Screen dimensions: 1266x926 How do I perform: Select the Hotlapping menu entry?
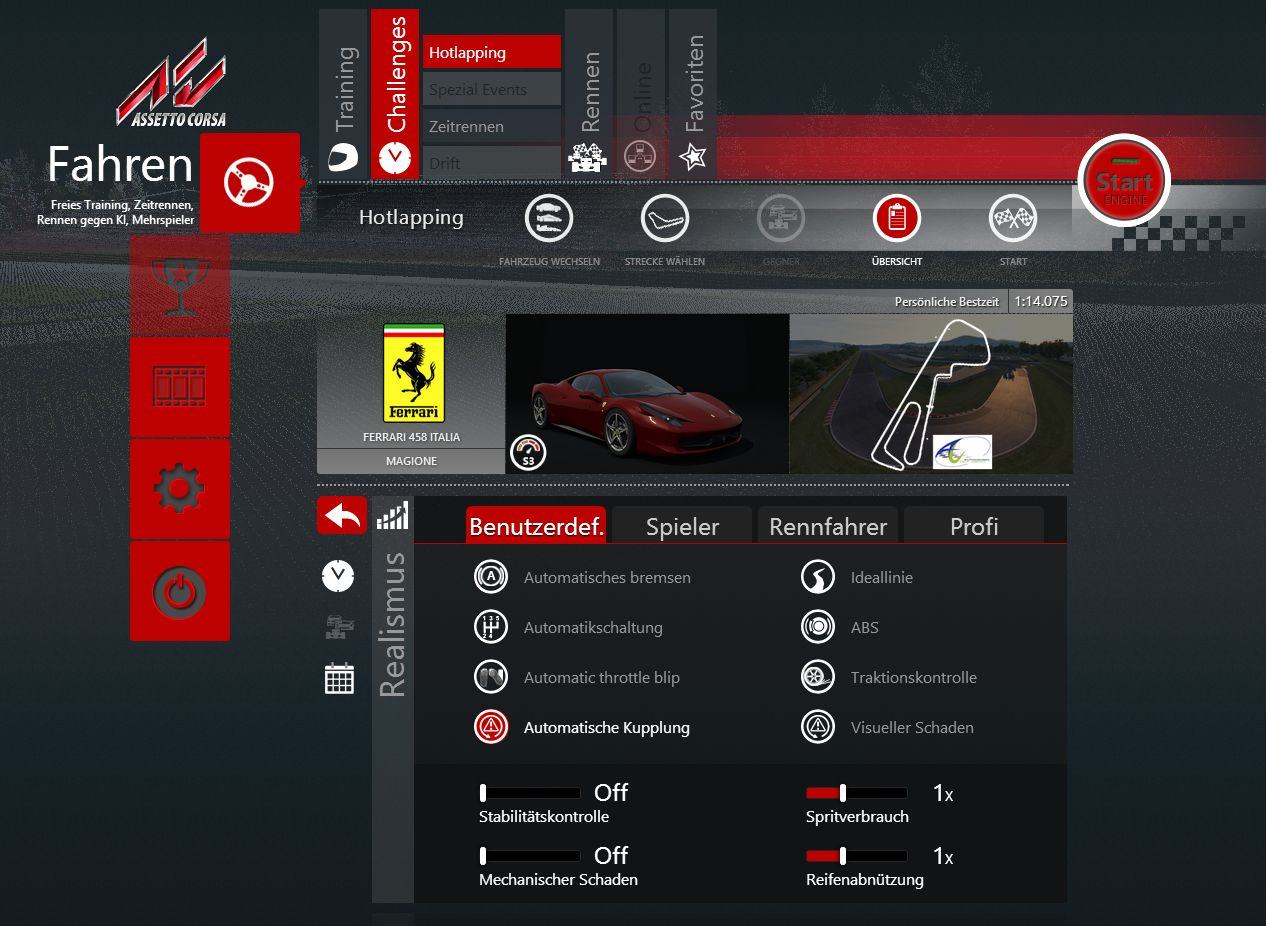click(492, 52)
